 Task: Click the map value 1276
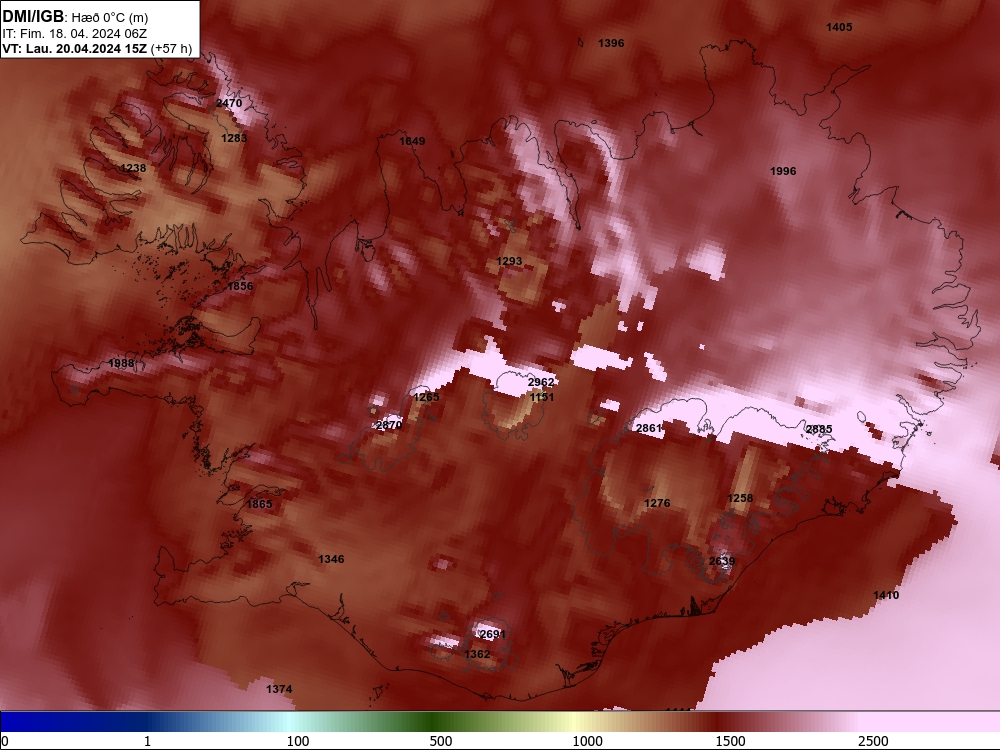coord(657,503)
